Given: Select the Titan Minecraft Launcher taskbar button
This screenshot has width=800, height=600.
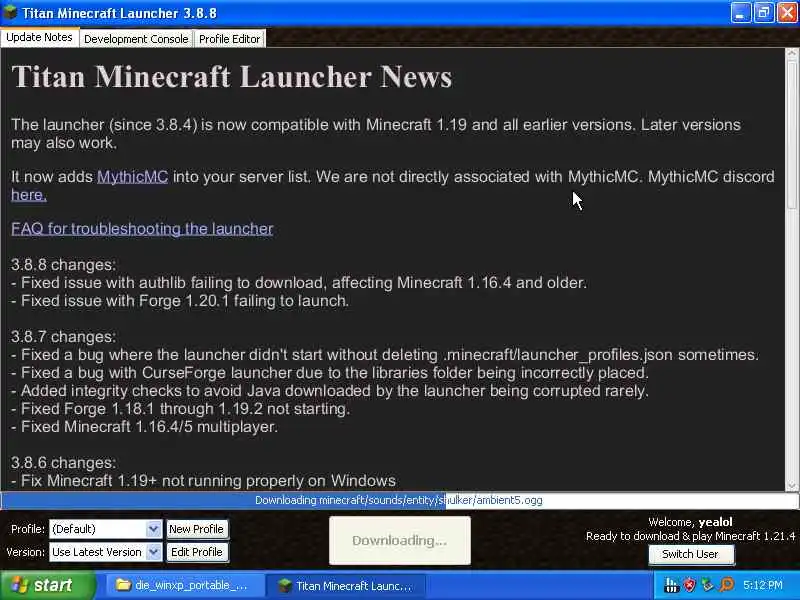Looking at the screenshot, I should [347, 586].
